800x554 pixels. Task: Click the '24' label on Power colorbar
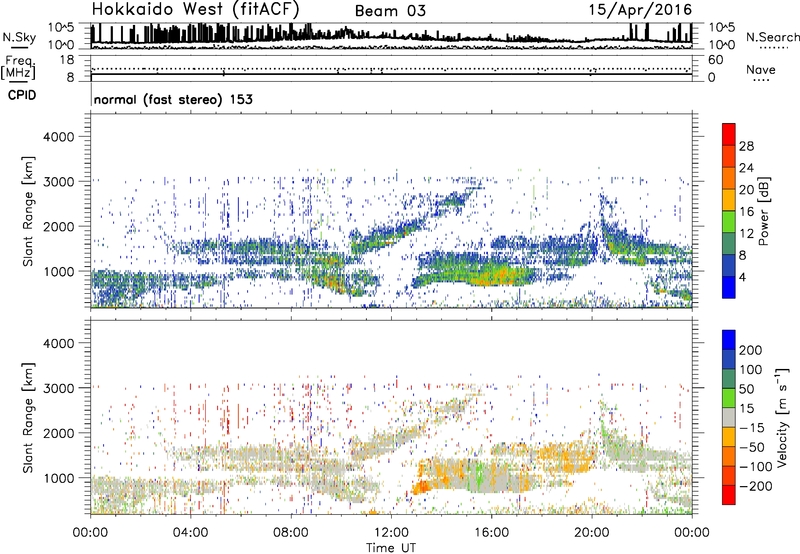coord(746,168)
